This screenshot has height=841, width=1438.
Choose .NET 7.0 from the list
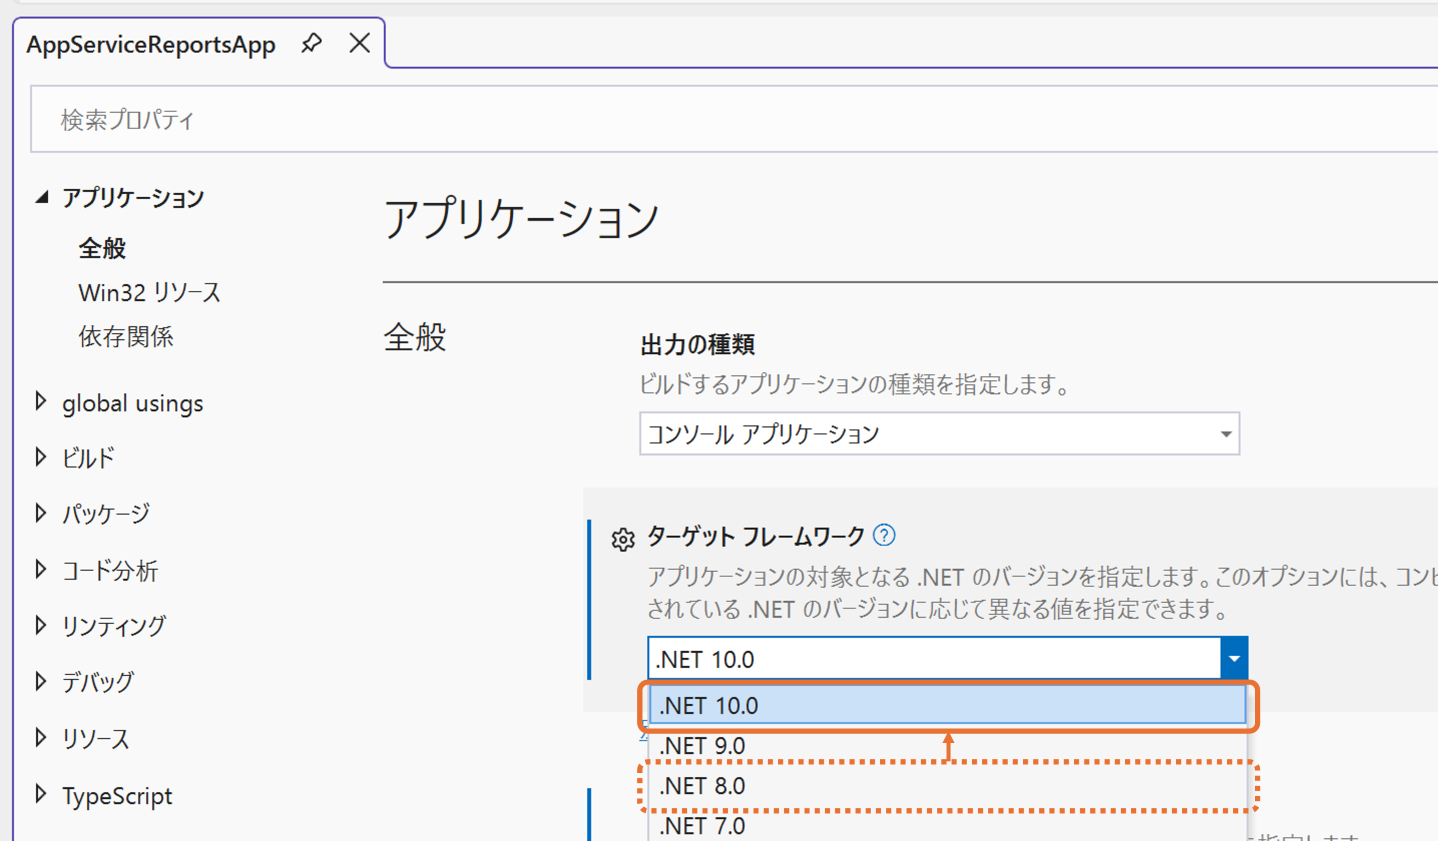947,825
